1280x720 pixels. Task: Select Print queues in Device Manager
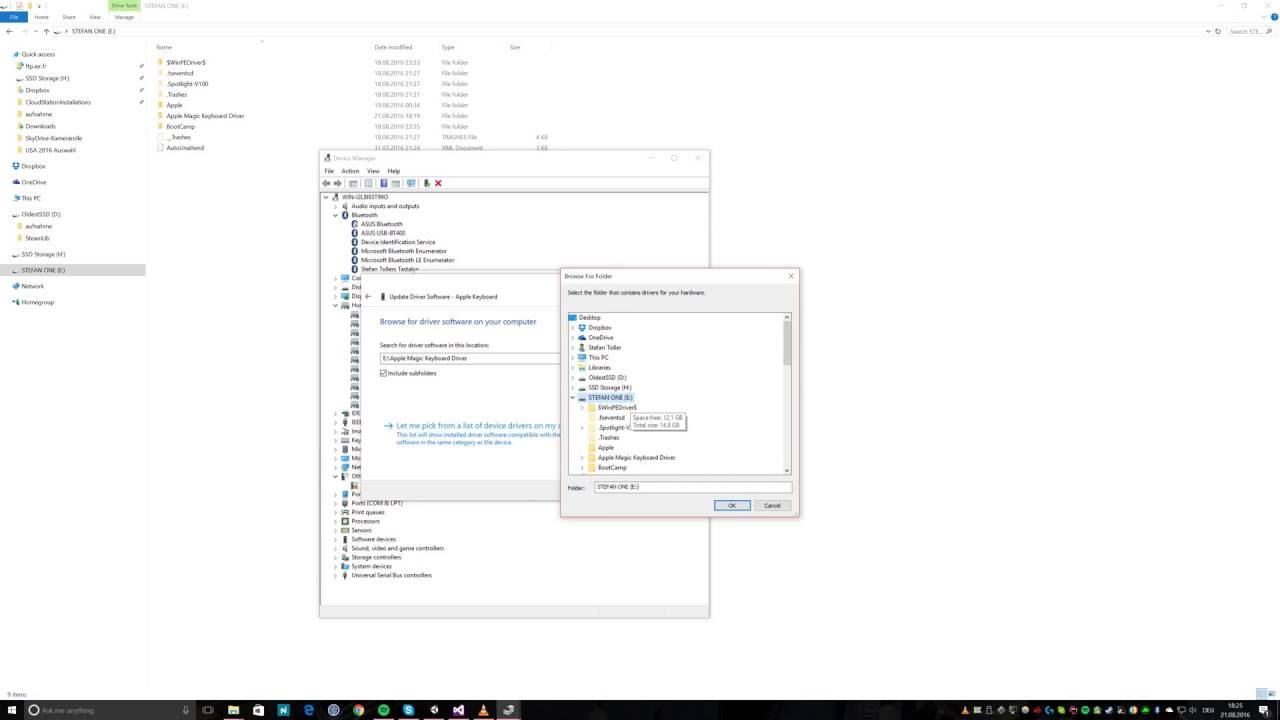click(368, 512)
